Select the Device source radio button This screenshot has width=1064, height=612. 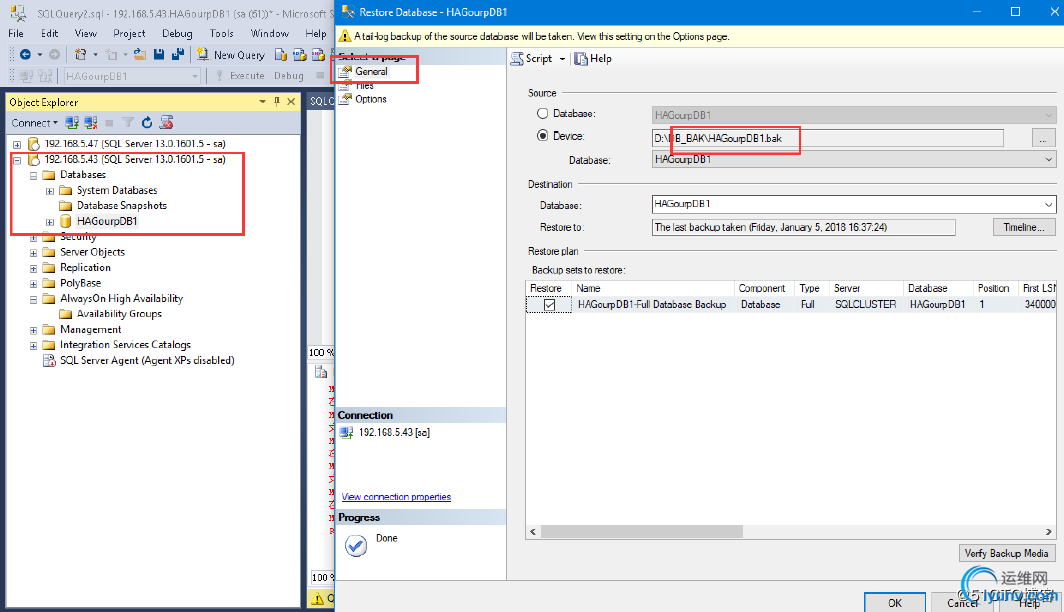click(x=543, y=136)
